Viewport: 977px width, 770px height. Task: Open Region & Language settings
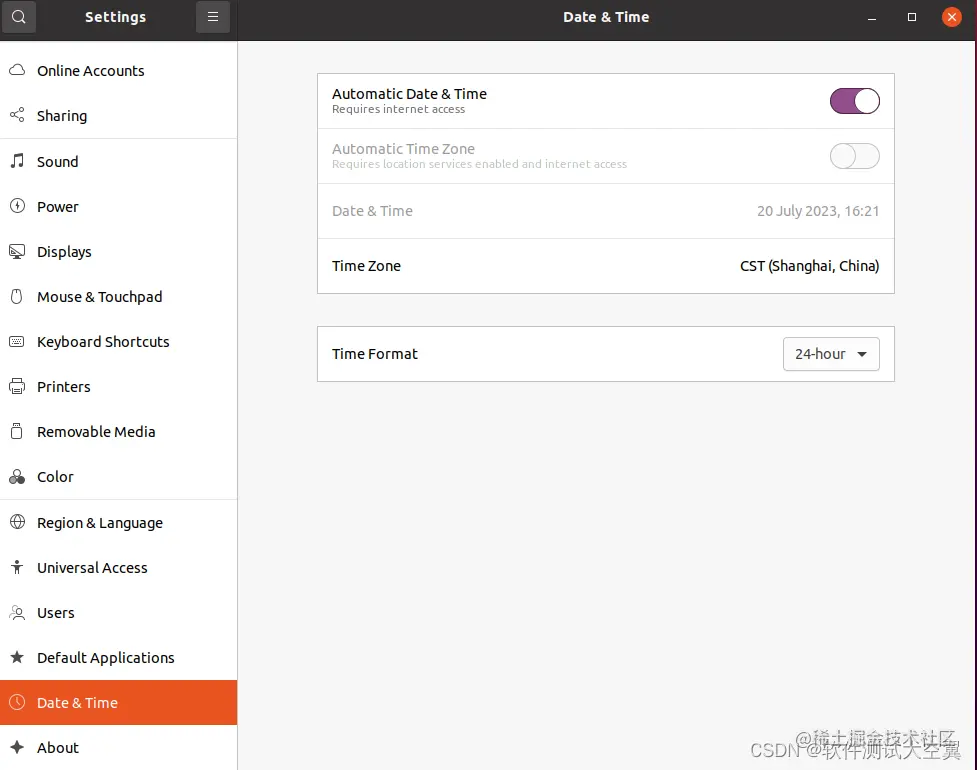118,523
